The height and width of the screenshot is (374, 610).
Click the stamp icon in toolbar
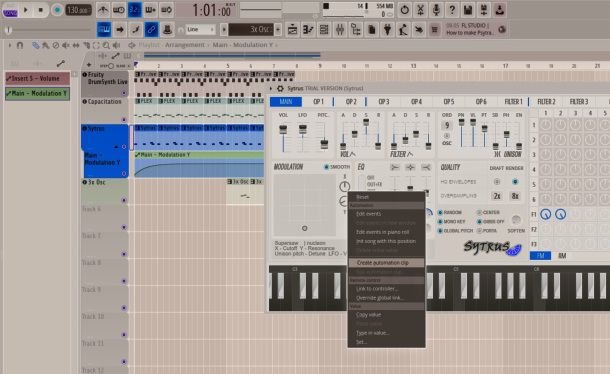click(167, 29)
